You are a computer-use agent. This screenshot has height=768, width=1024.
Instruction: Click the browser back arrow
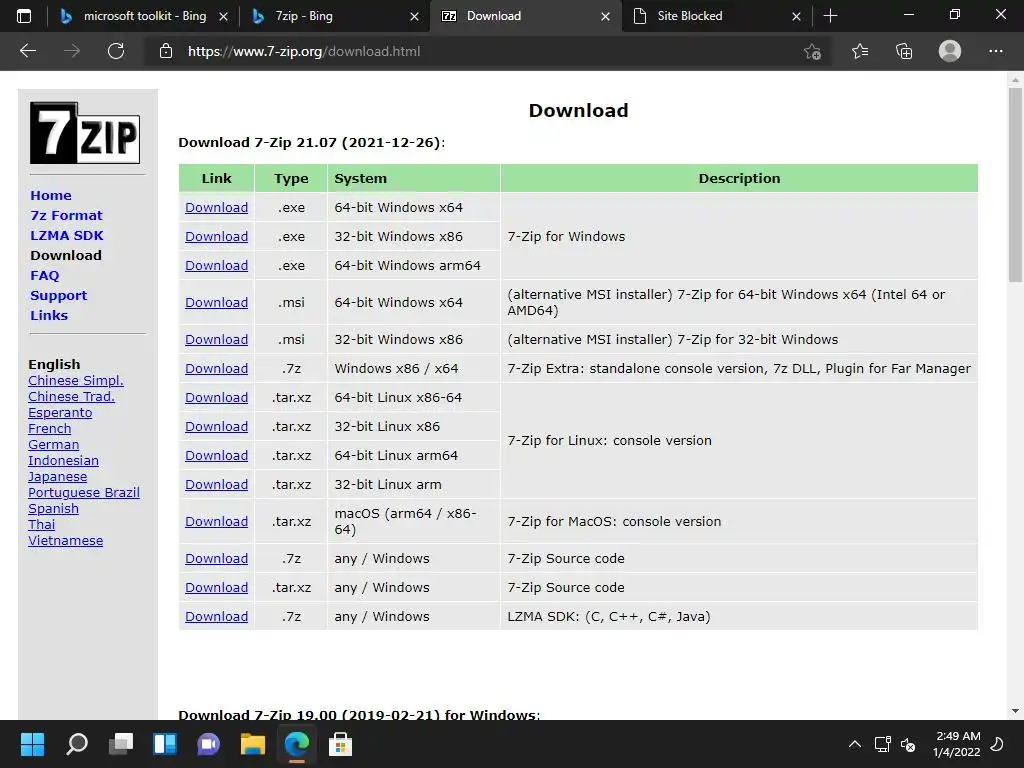click(28, 51)
